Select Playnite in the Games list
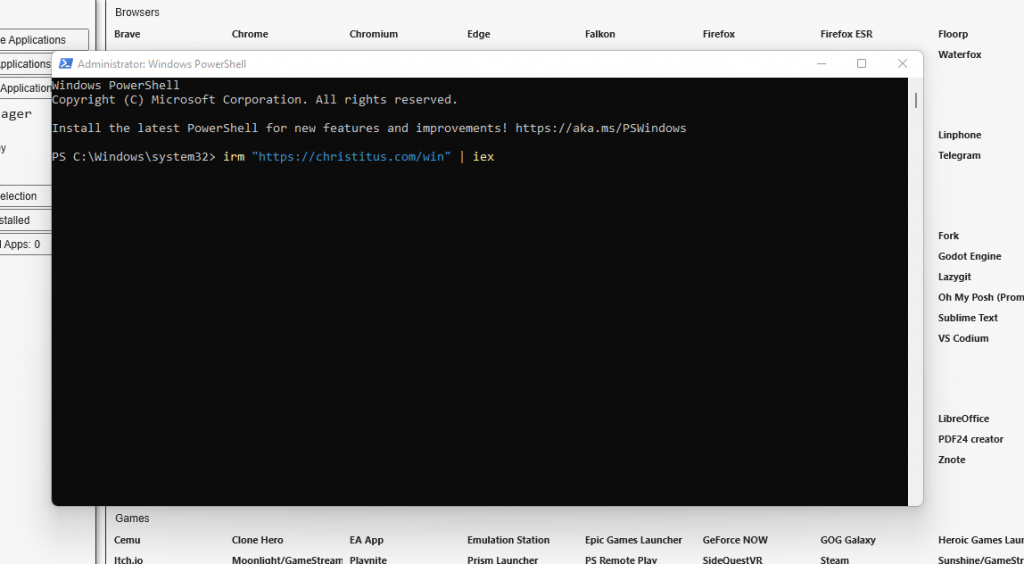 pyautogui.click(x=368, y=560)
